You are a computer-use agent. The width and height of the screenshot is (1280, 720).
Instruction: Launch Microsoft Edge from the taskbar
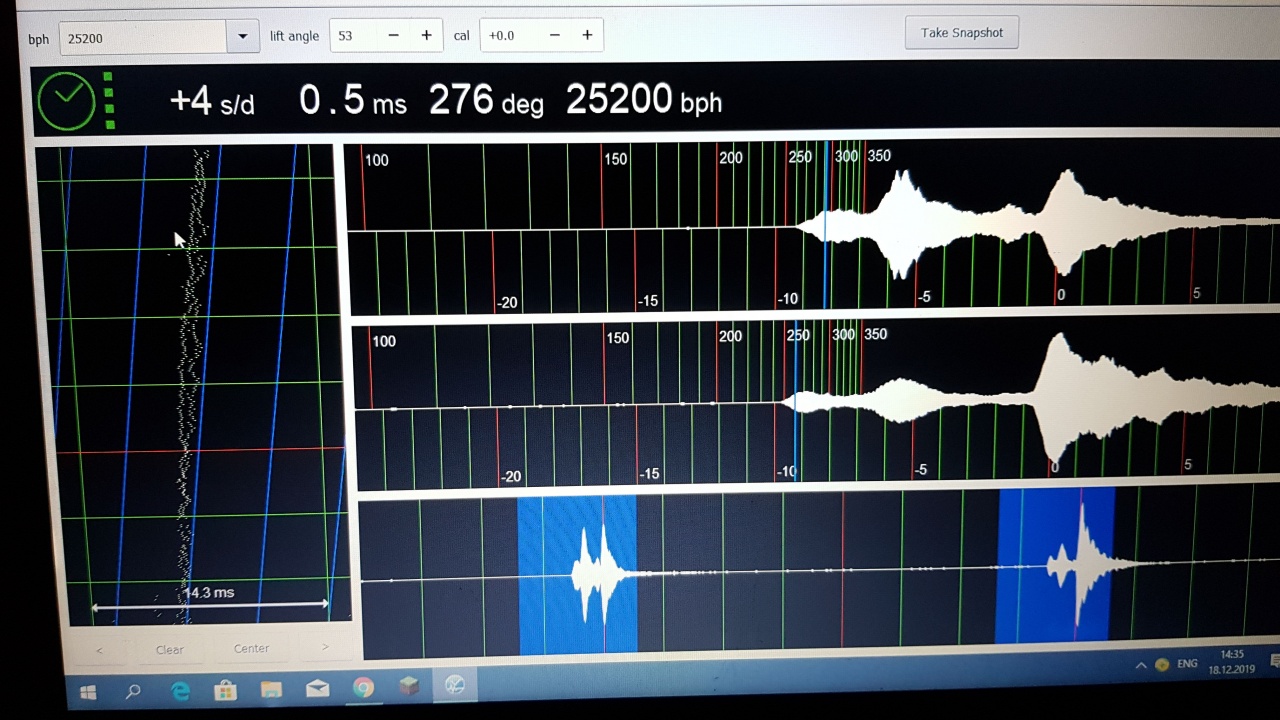[x=180, y=690]
